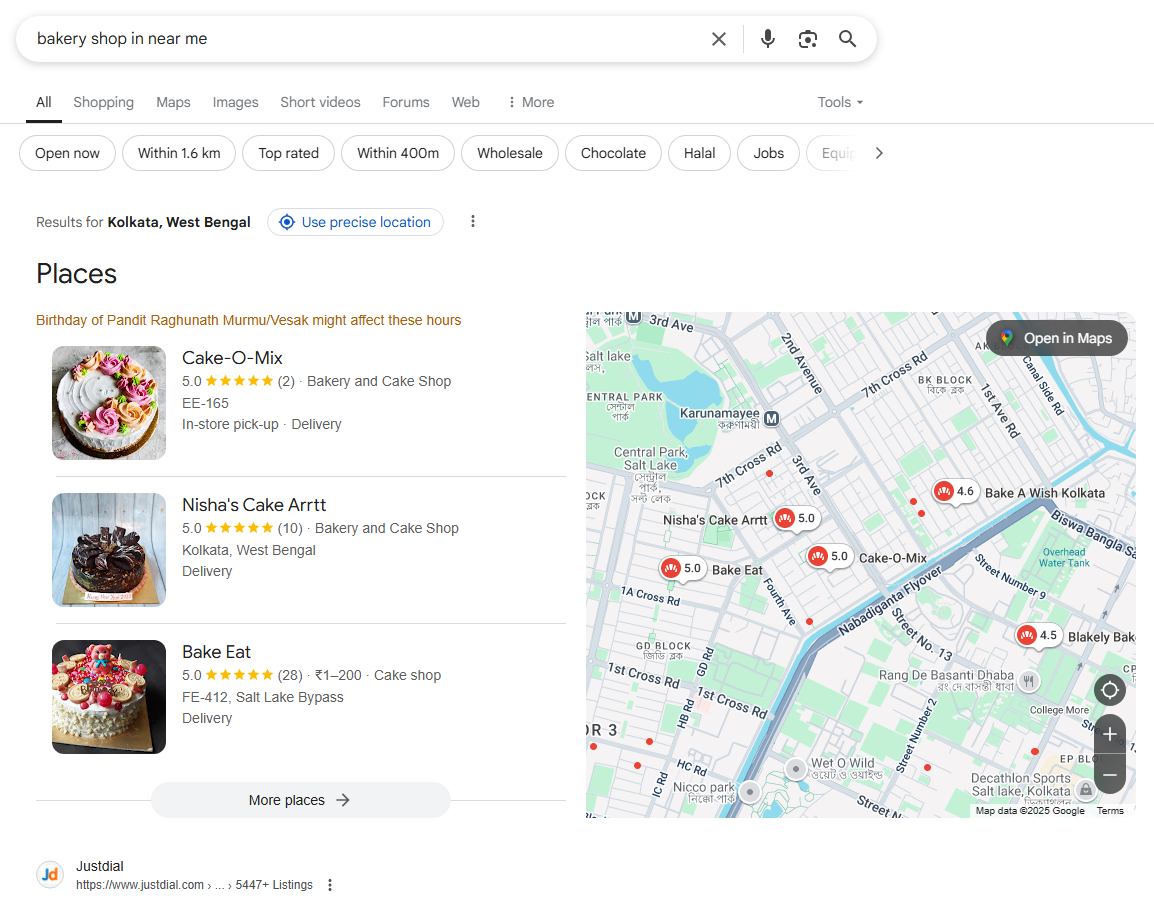Submit search using magnifier icon
The width and height of the screenshot is (1154, 898).
click(848, 39)
